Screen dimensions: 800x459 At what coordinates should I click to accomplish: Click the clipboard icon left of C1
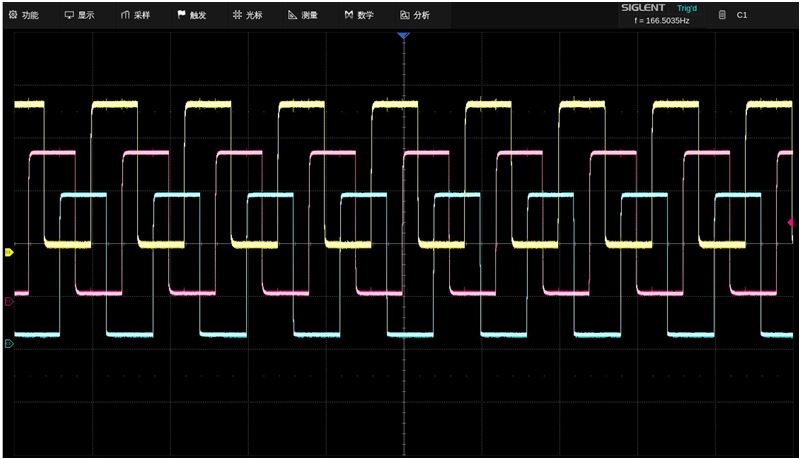[x=723, y=15]
